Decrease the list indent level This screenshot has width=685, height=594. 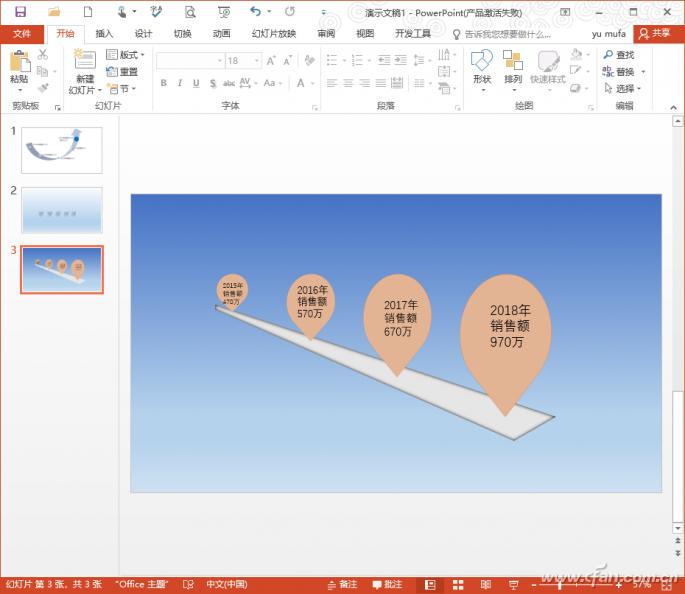[384, 60]
